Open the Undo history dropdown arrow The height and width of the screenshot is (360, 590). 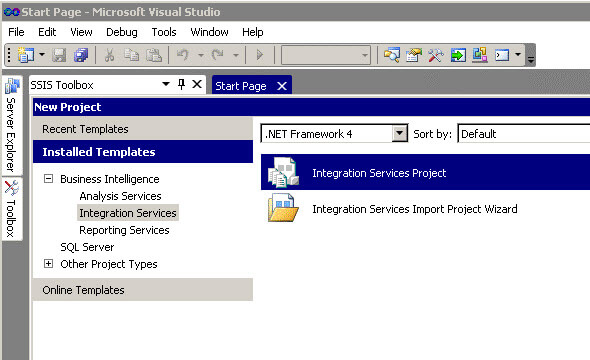[201, 55]
